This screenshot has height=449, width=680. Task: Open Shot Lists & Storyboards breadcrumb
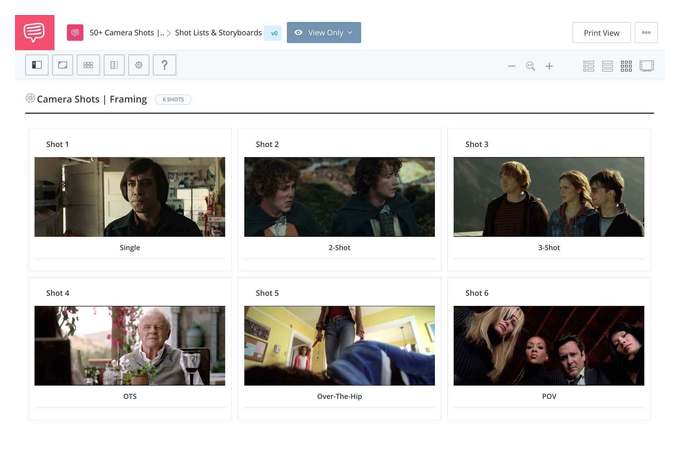point(218,33)
